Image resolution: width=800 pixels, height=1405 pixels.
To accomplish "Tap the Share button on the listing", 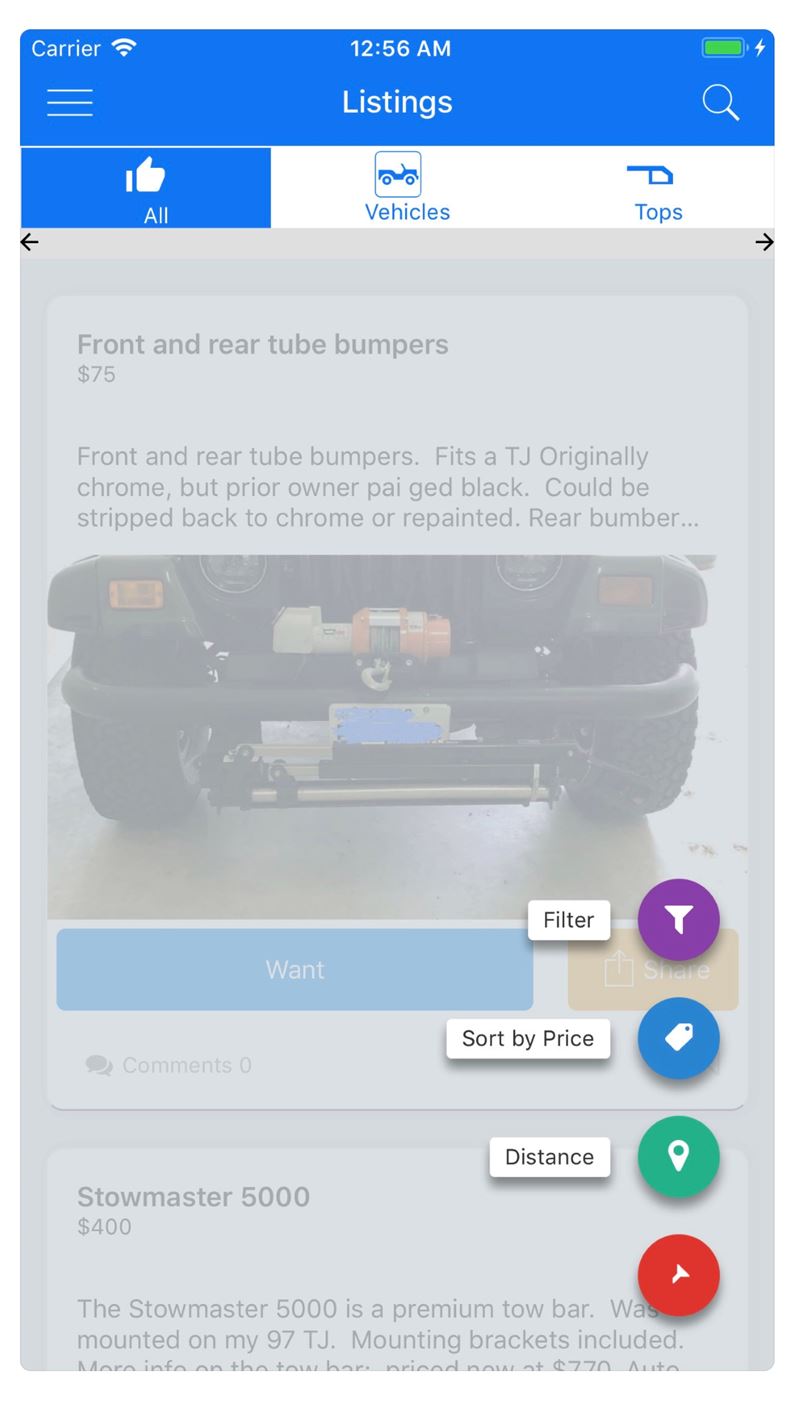I will (654, 969).
